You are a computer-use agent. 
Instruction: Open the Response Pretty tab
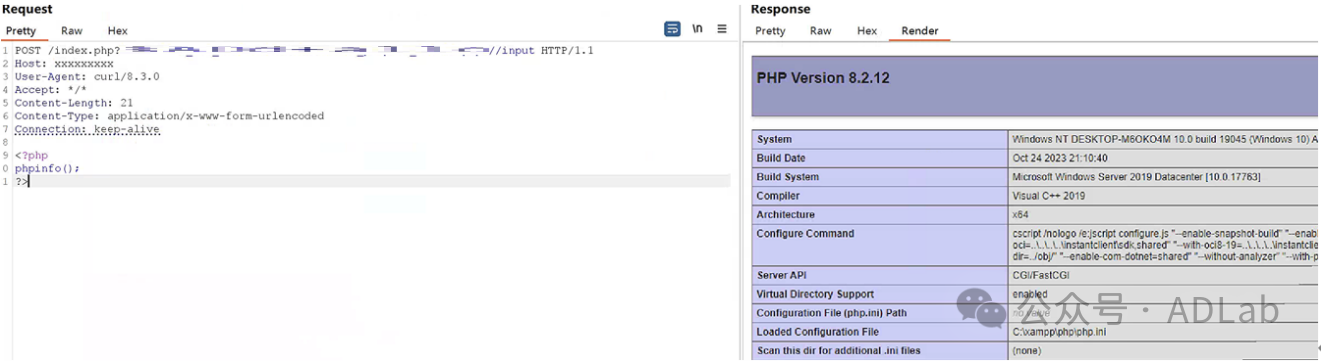pyautogui.click(x=770, y=31)
